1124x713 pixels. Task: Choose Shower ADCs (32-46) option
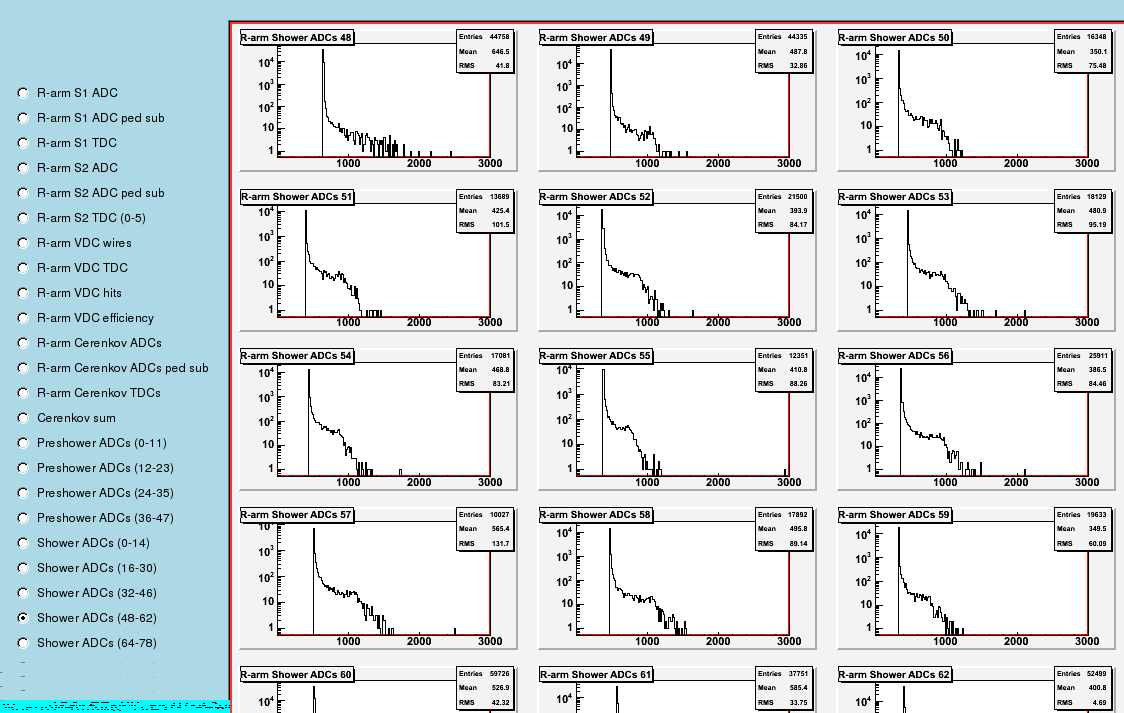[x=23, y=593]
